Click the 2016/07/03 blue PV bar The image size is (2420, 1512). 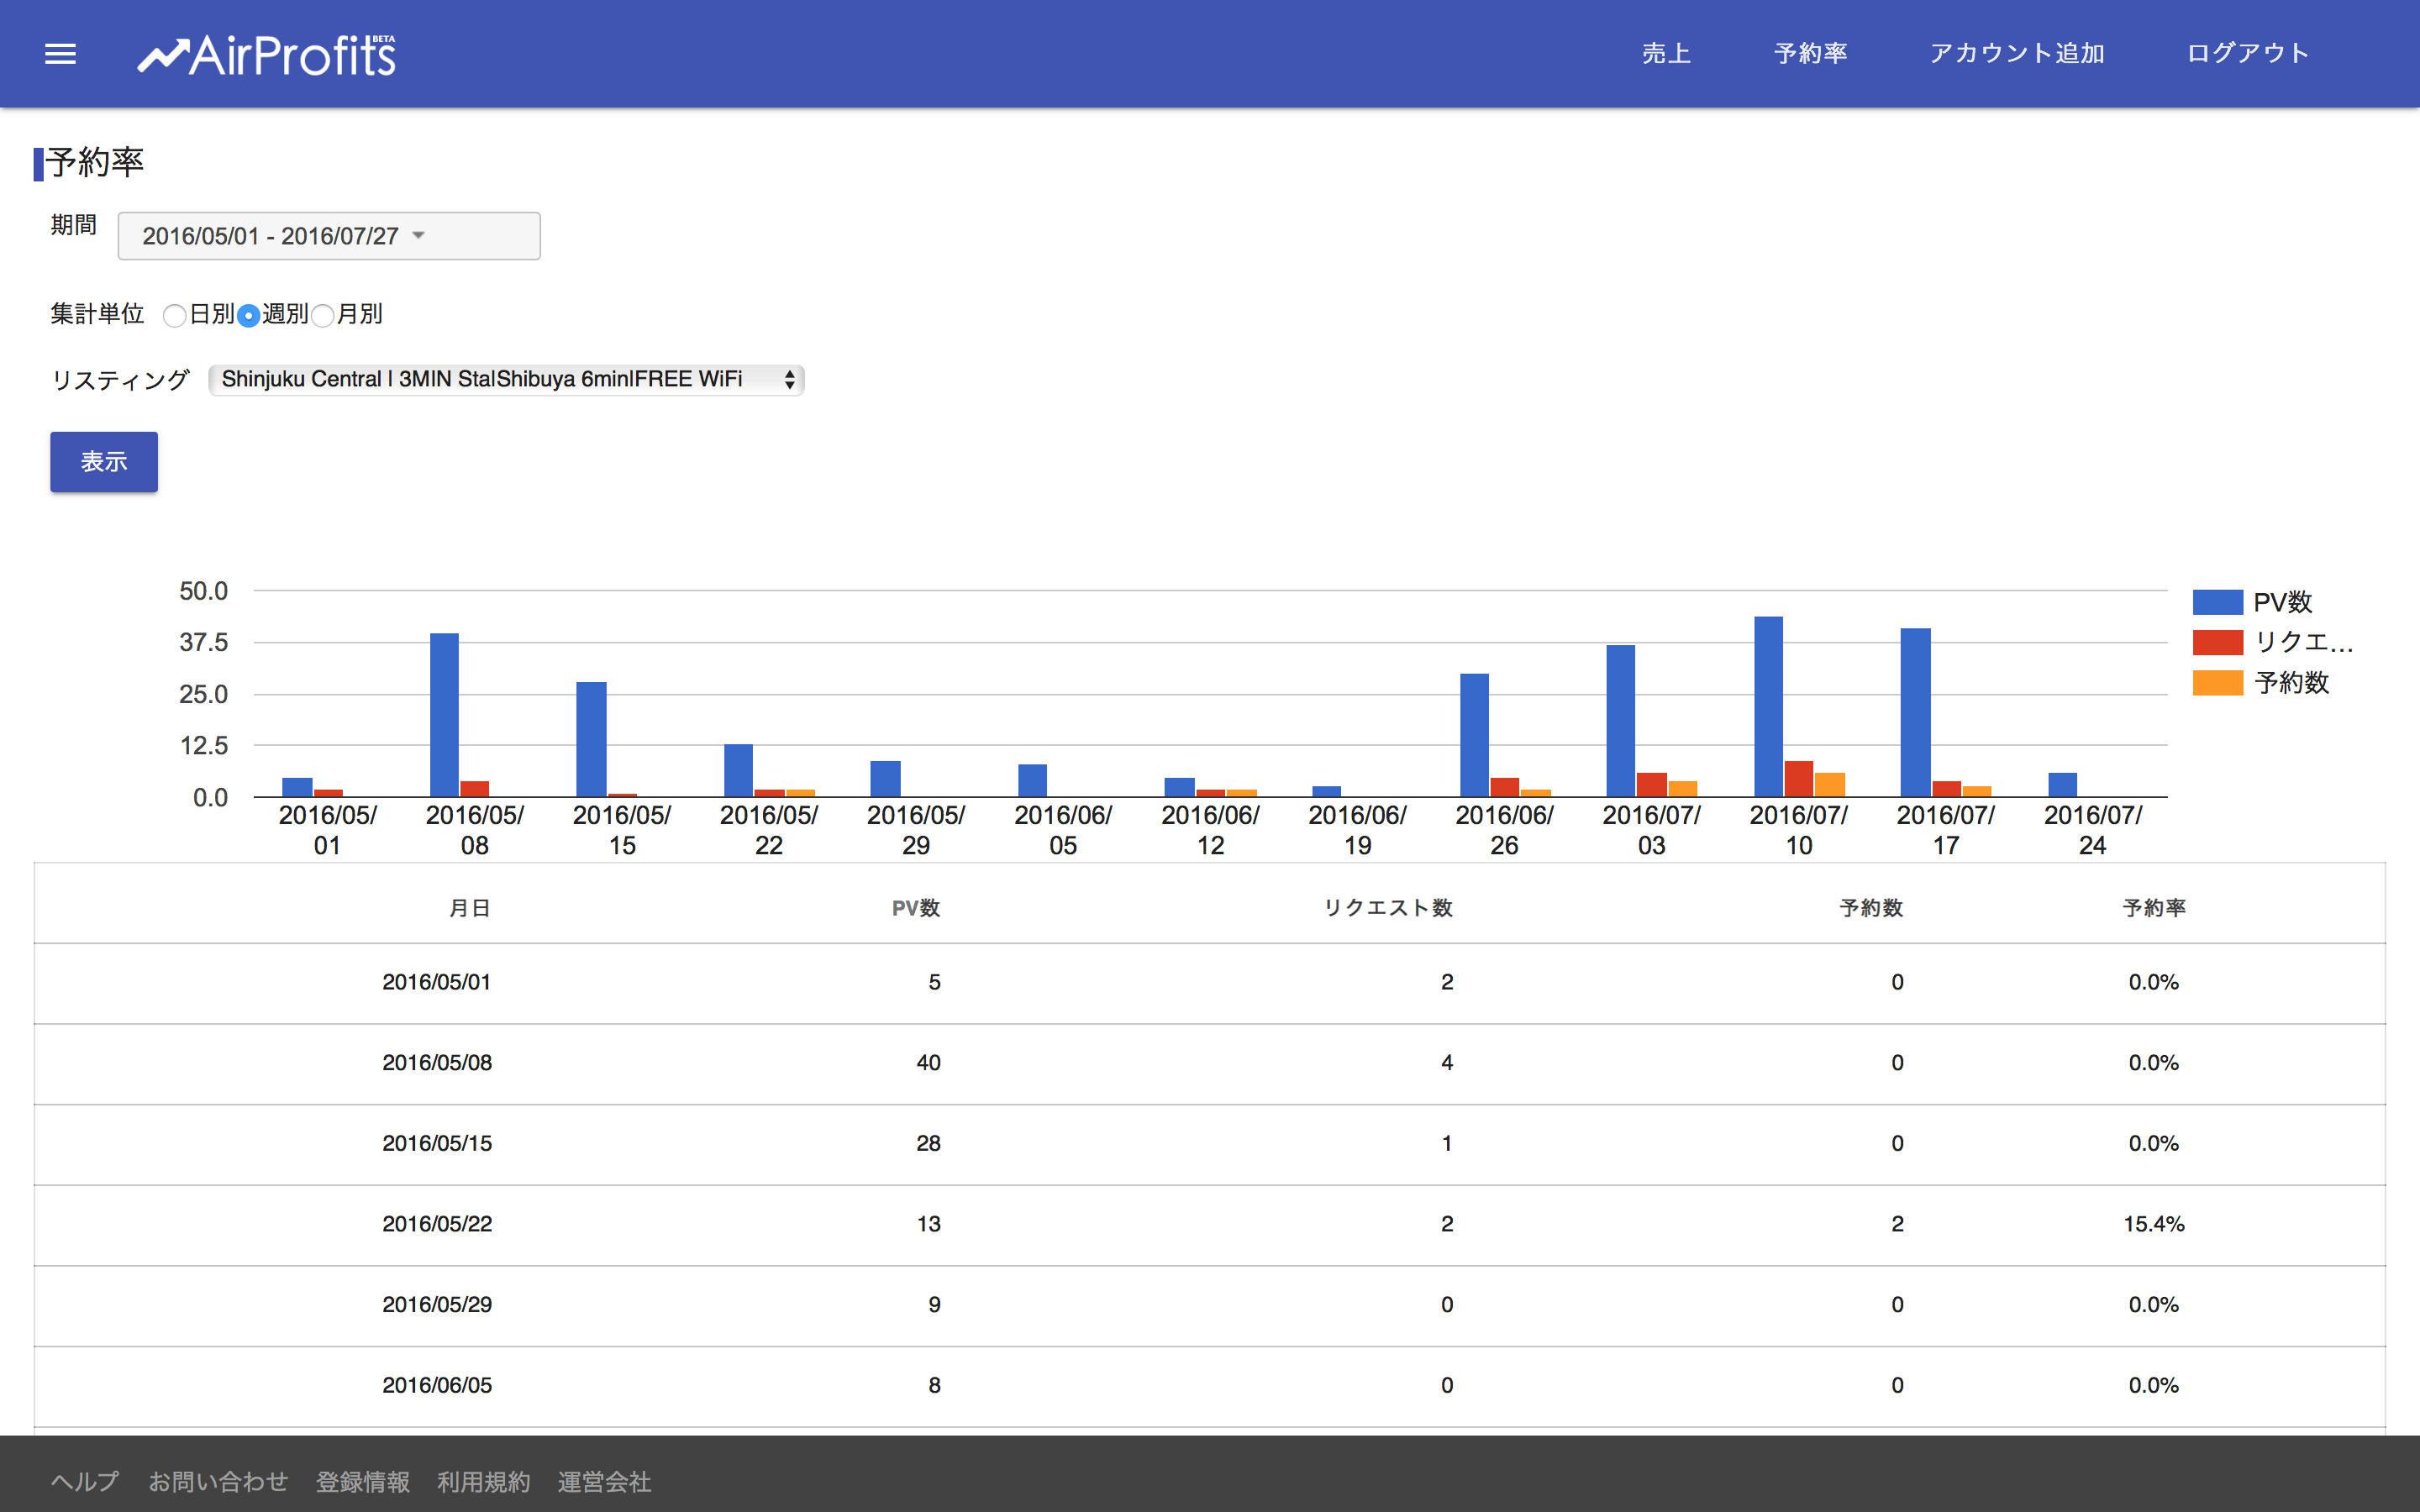[x=1621, y=721]
